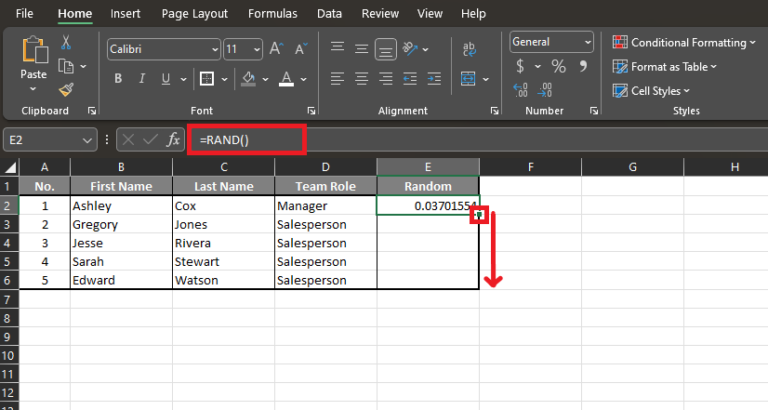
Task: Toggle Bold formatting
Action: [118, 78]
